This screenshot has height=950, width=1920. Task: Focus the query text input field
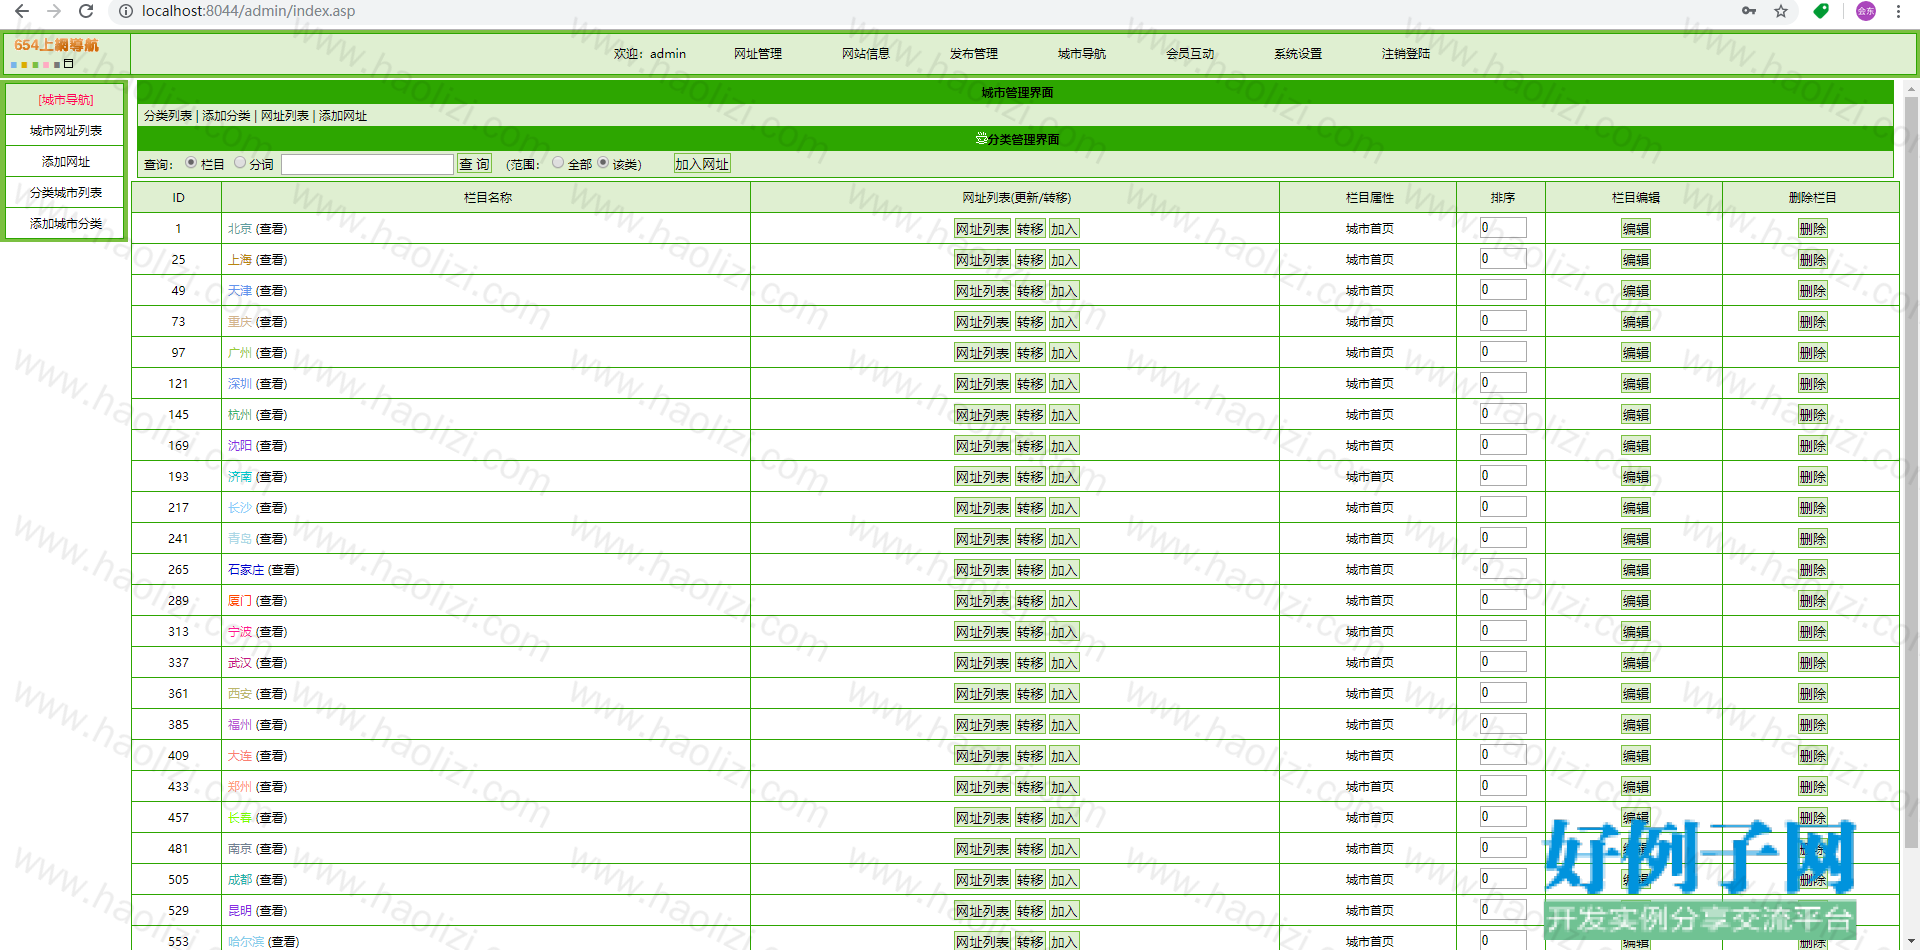368,164
